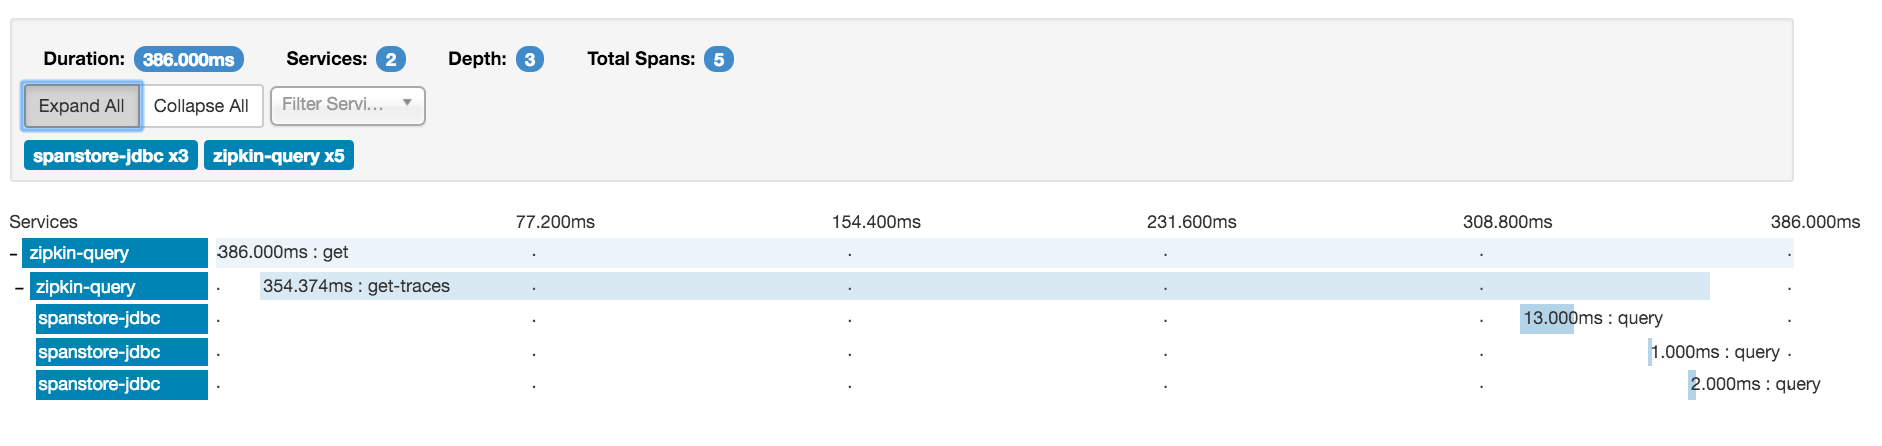1882x446 pixels.
Task: Click the Depth count badge
Action: click(x=530, y=60)
